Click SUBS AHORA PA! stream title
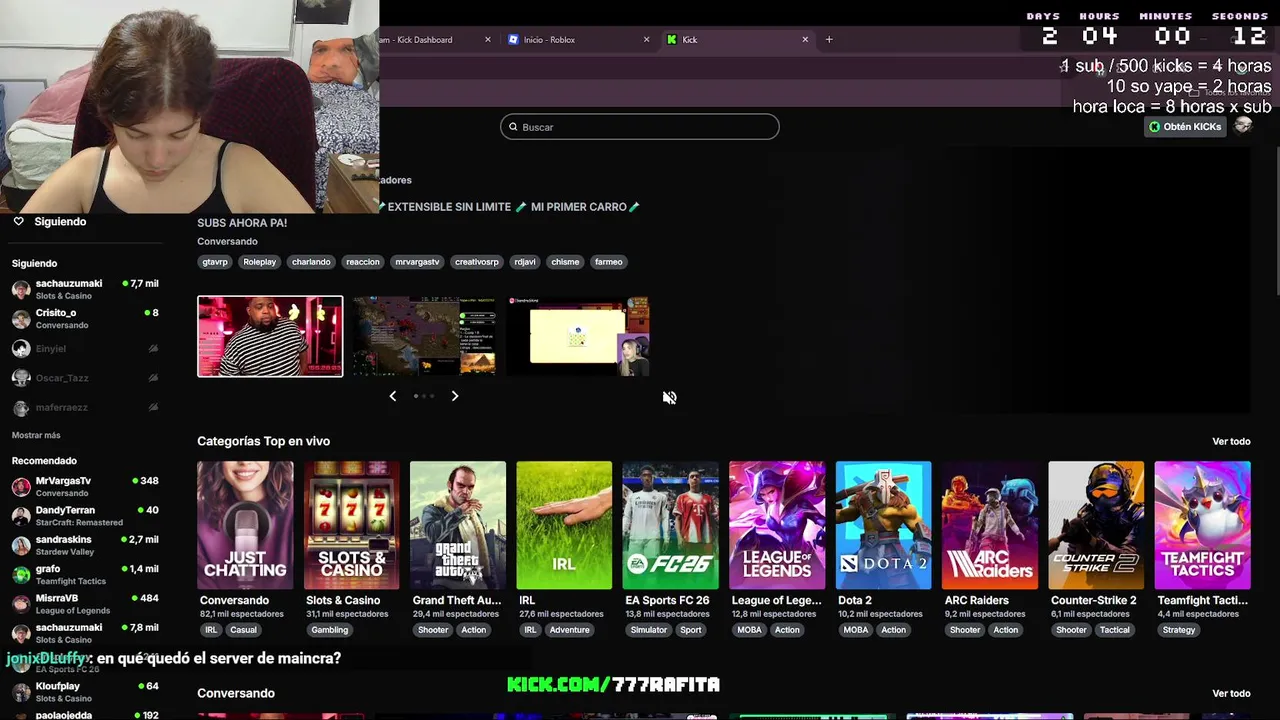The image size is (1280, 720). pyautogui.click(x=242, y=223)
